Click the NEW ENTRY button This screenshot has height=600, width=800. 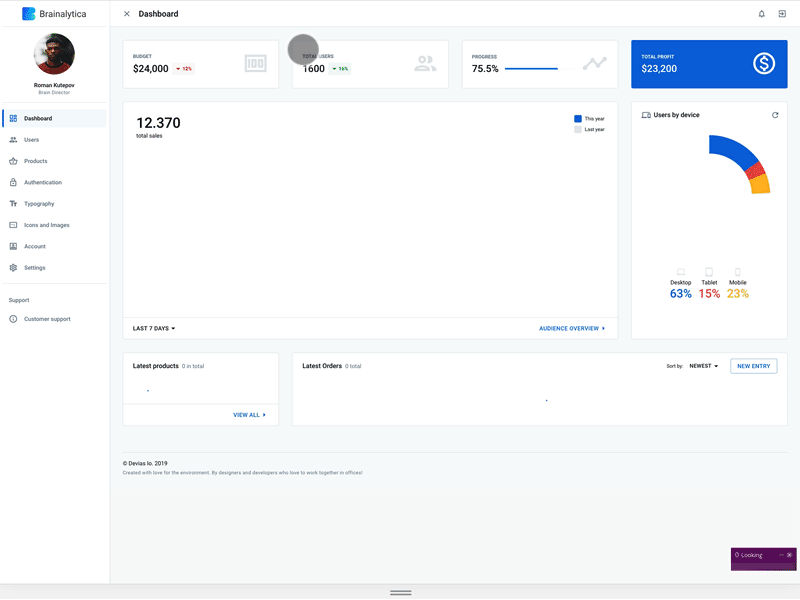point(753,365)
